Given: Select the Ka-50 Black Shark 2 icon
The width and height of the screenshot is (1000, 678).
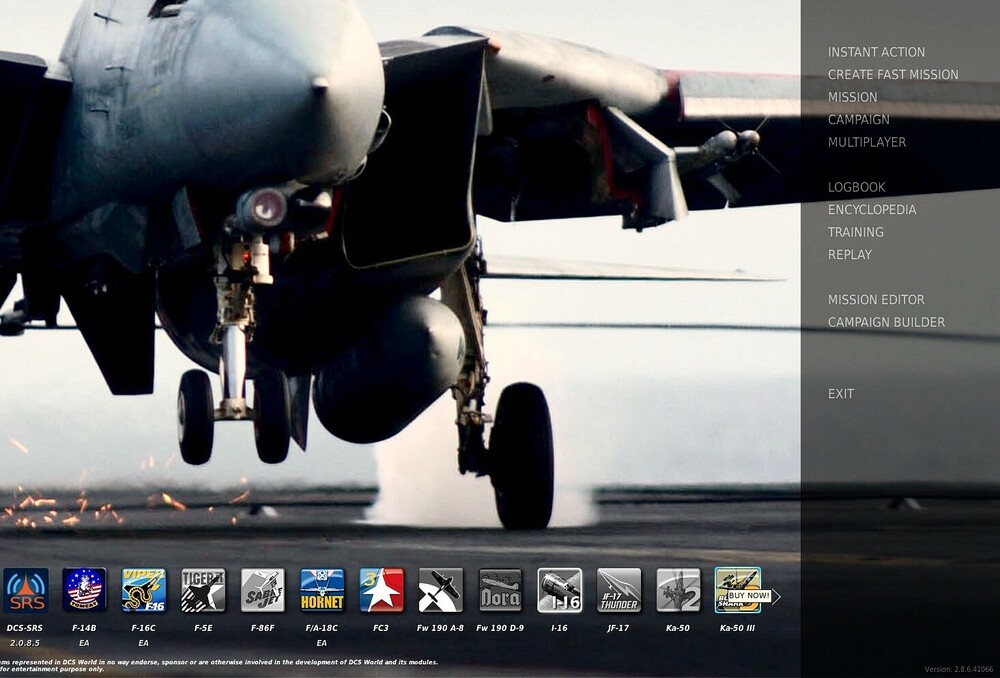Looking at the screenshot, I should coord(678,591).
